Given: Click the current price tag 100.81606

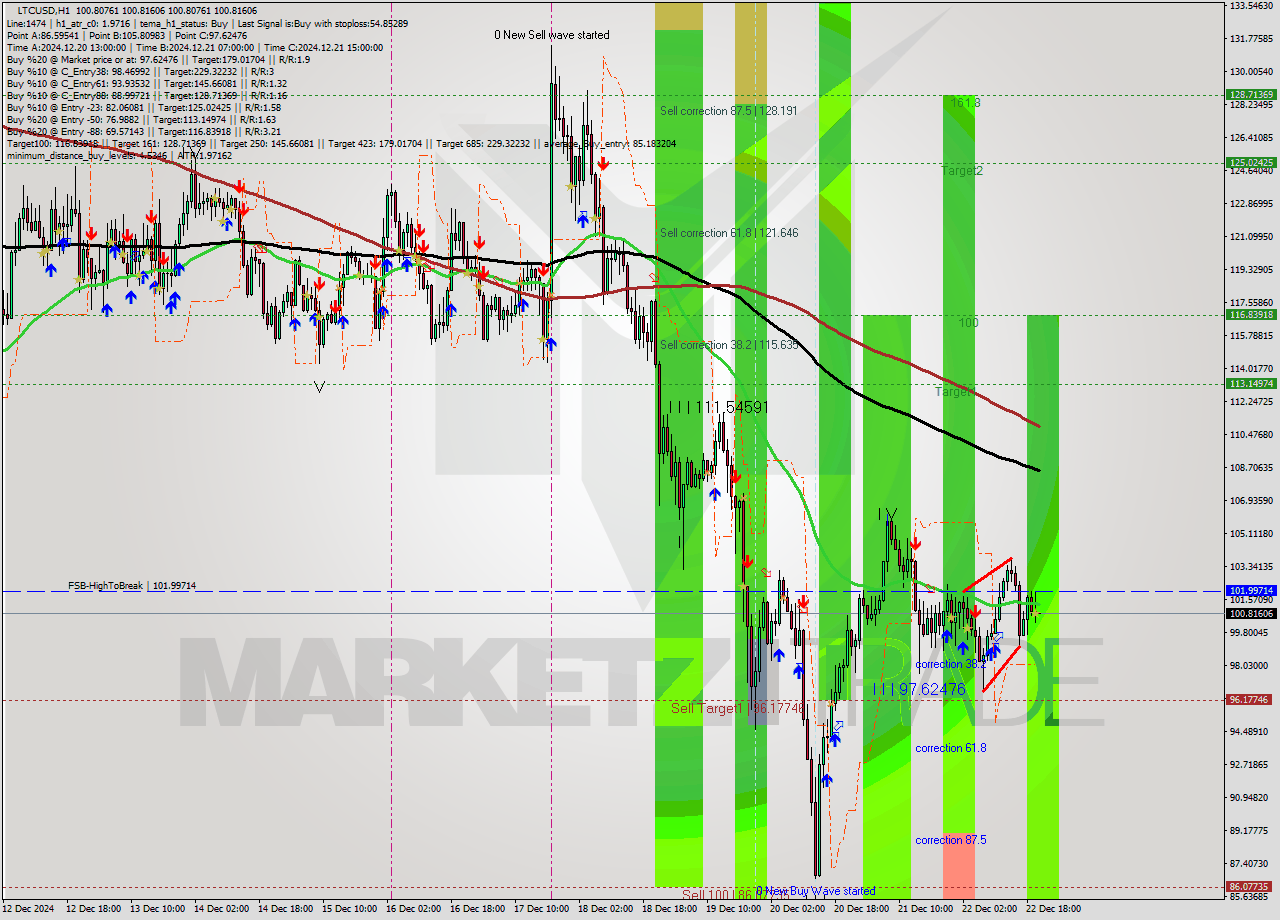Looking at the screenshot, I should (x=1251, y=613).
